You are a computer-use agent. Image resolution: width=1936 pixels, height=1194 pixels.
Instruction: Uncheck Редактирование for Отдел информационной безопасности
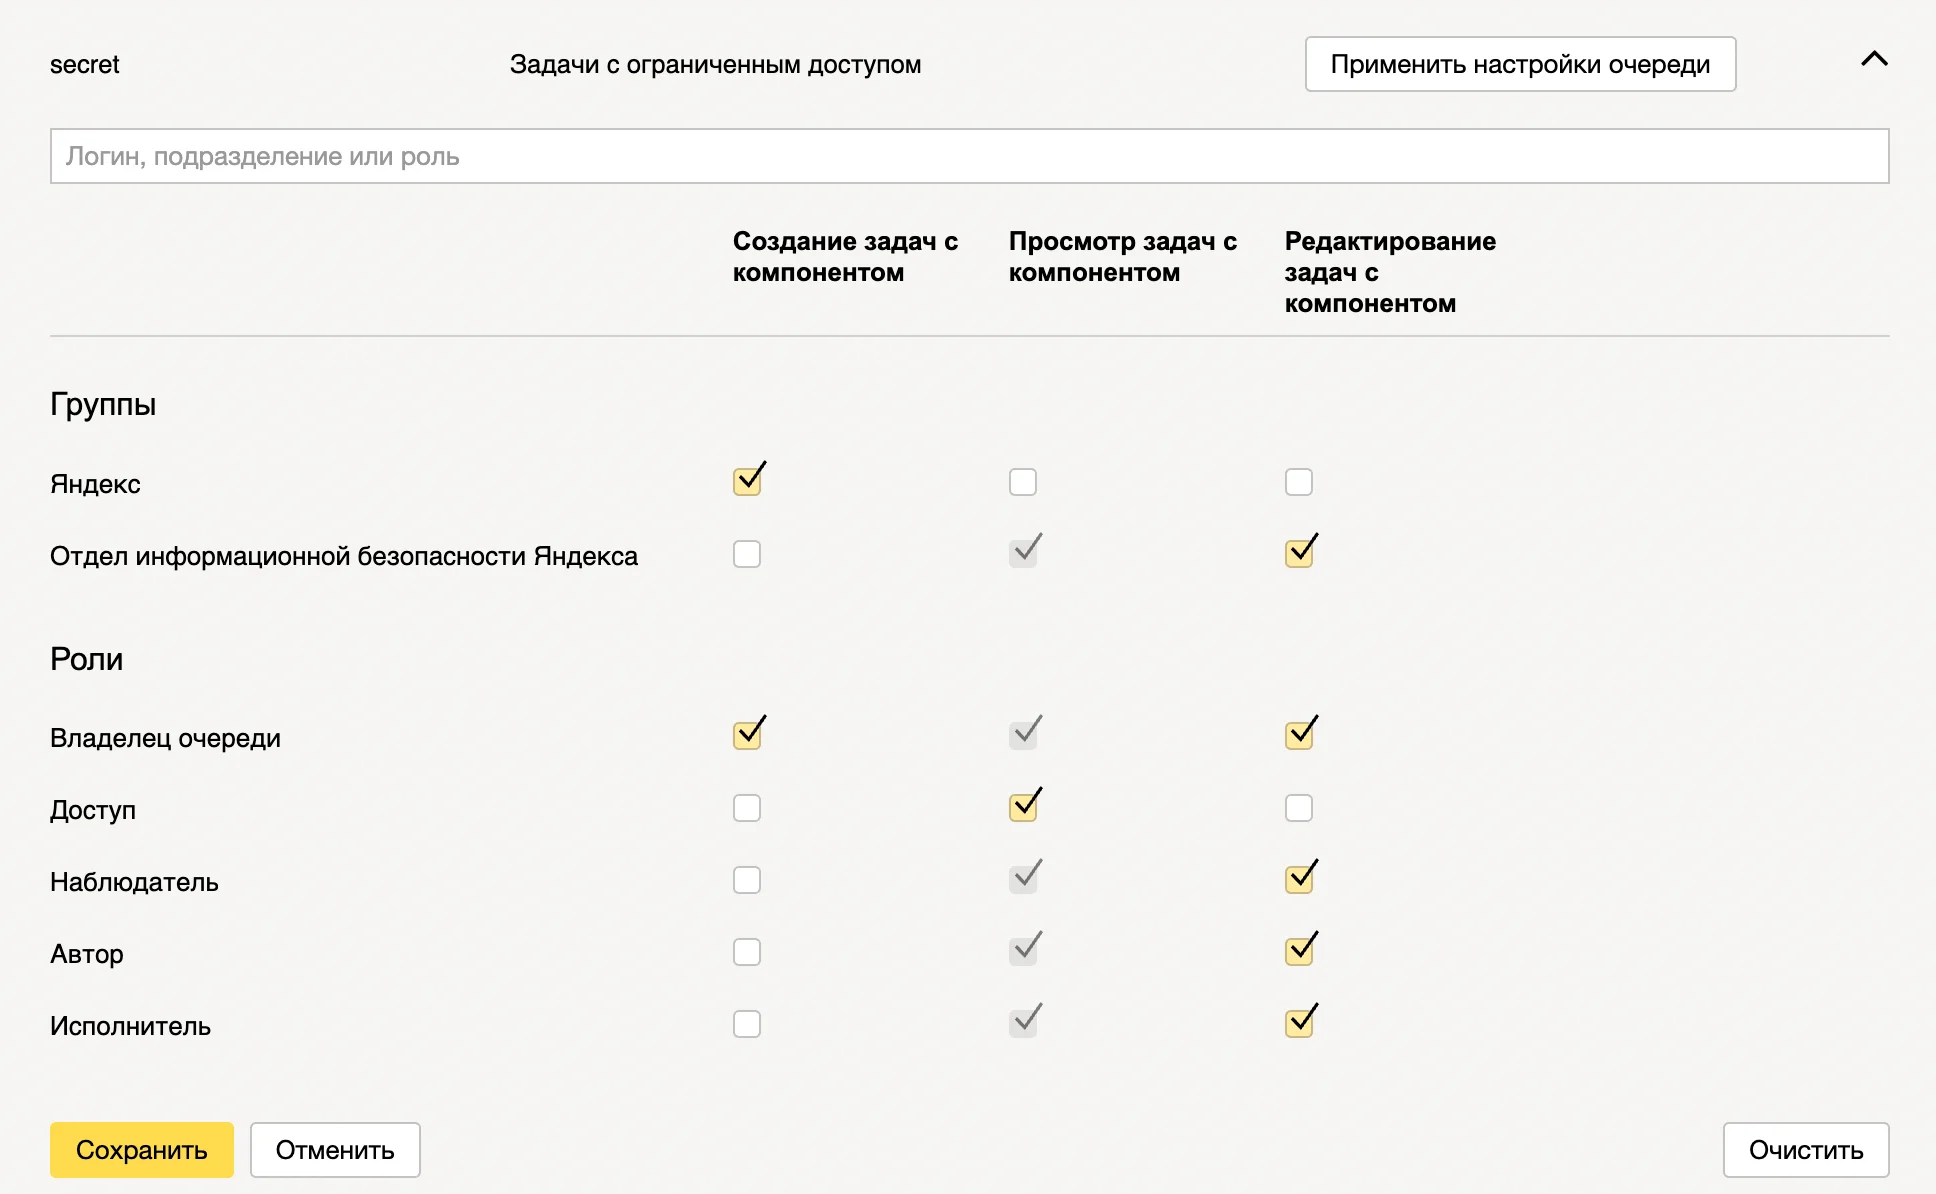click(1298, 554)
